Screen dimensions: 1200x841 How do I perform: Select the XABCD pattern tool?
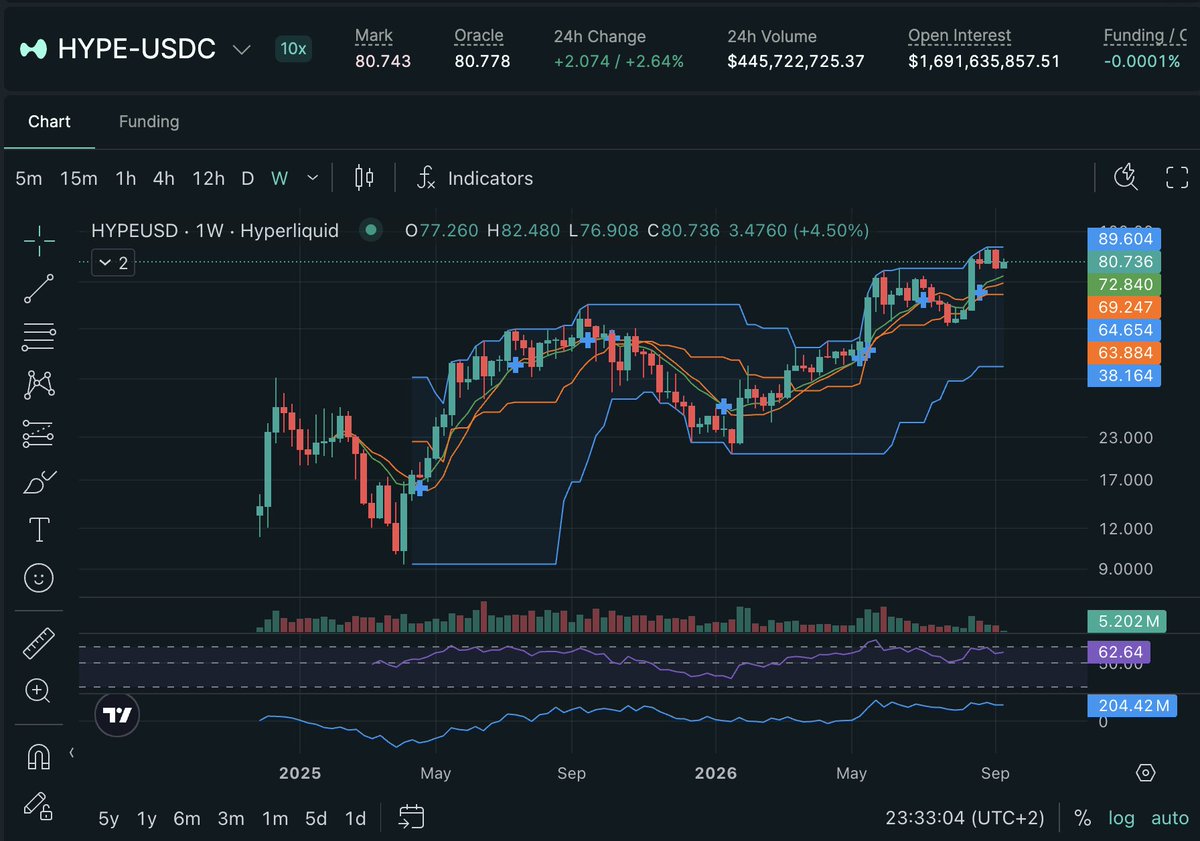coord(39,384)
